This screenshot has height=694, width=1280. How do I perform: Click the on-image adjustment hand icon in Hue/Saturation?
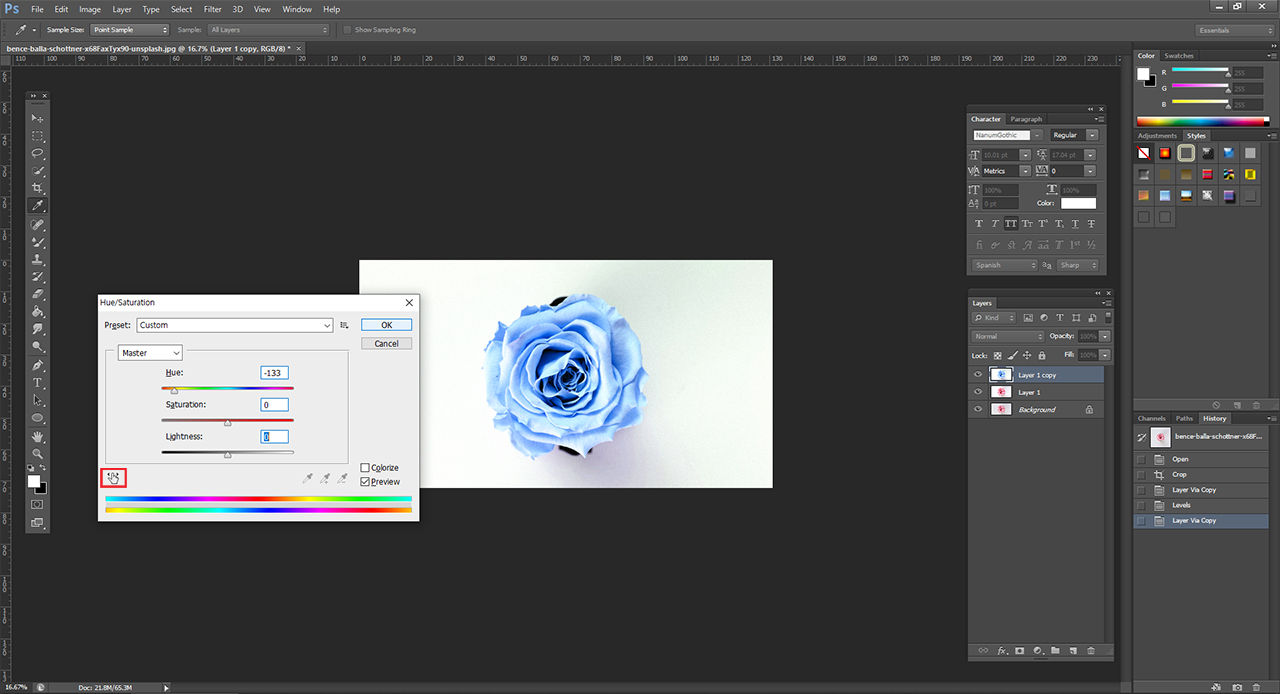tap(113, 478)
